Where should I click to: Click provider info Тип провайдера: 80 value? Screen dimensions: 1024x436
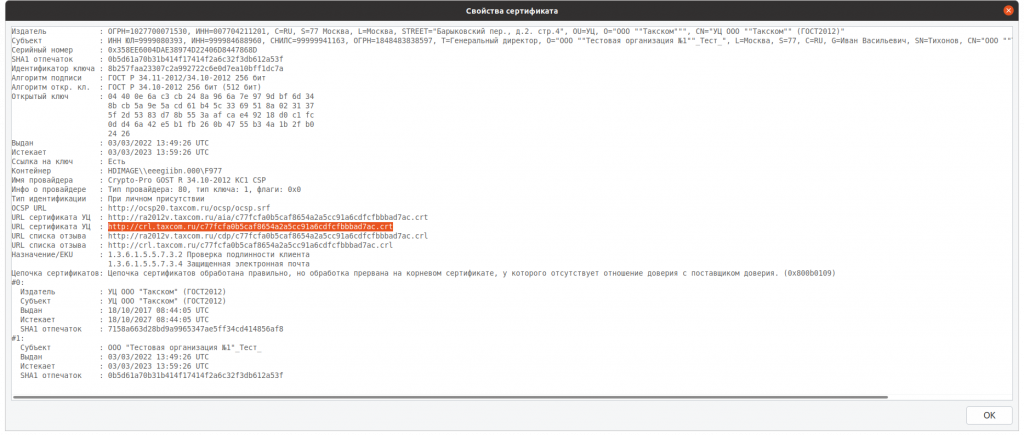(204, 189)
